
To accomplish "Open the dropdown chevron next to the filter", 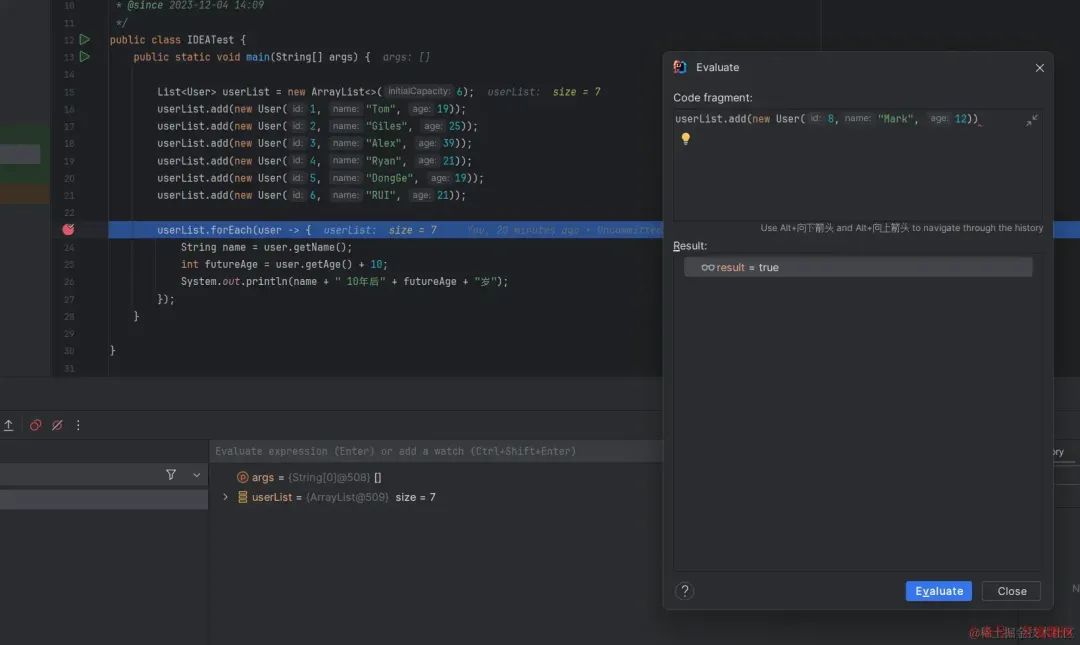I will (x=196, y=475).
